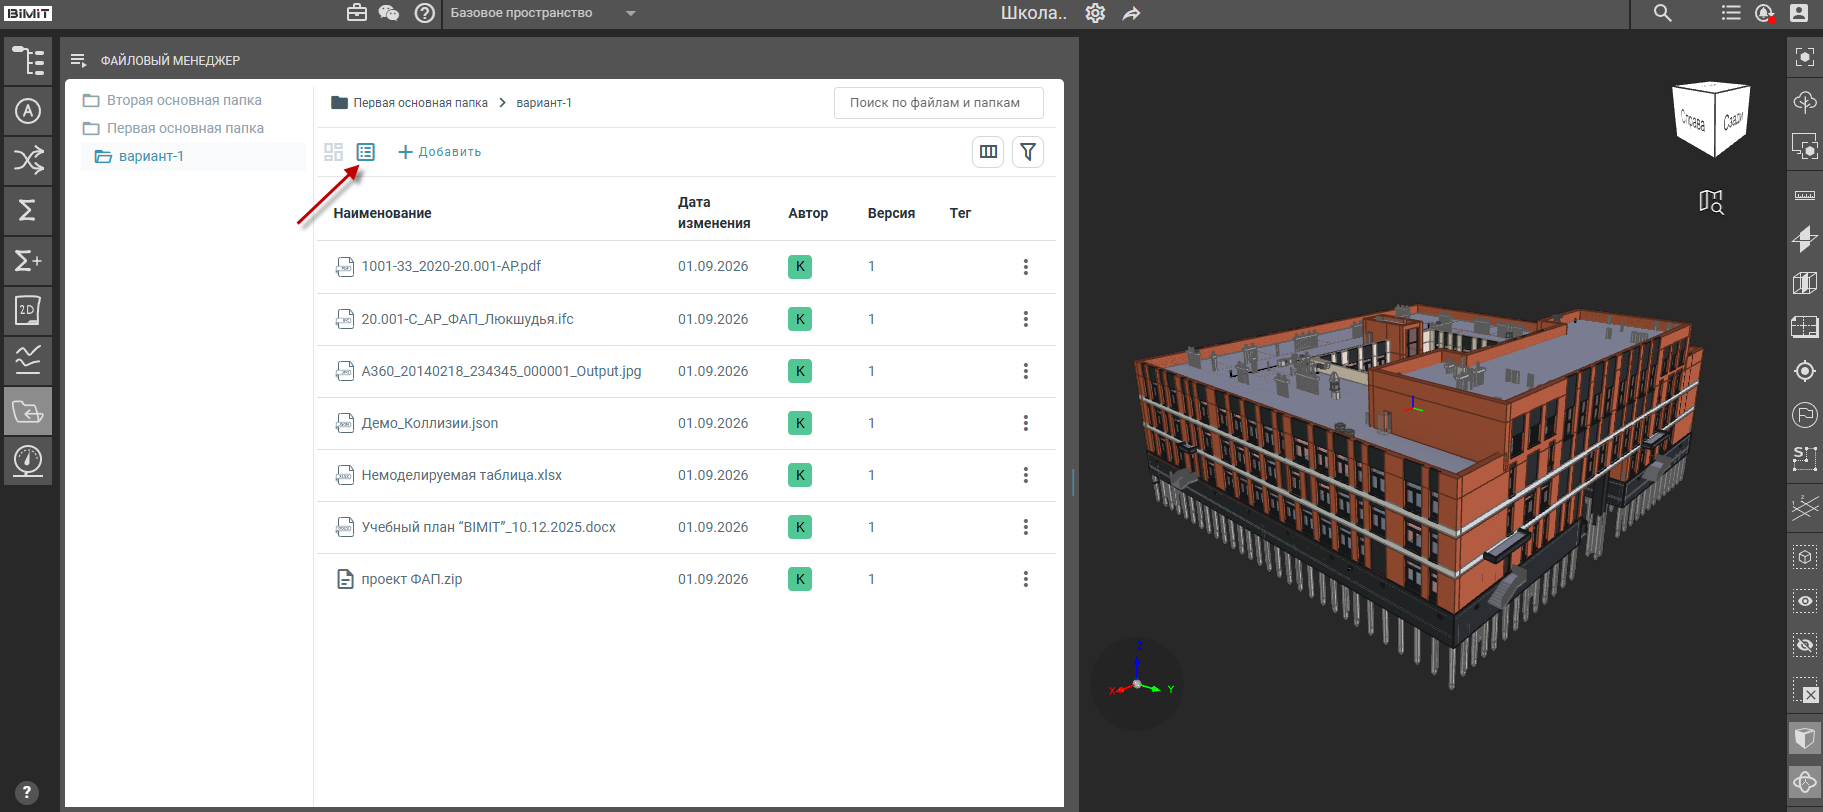This screenshot has width=1823, height=812.
Task: Open the sigma summary tool
Action: coord(28,211)
